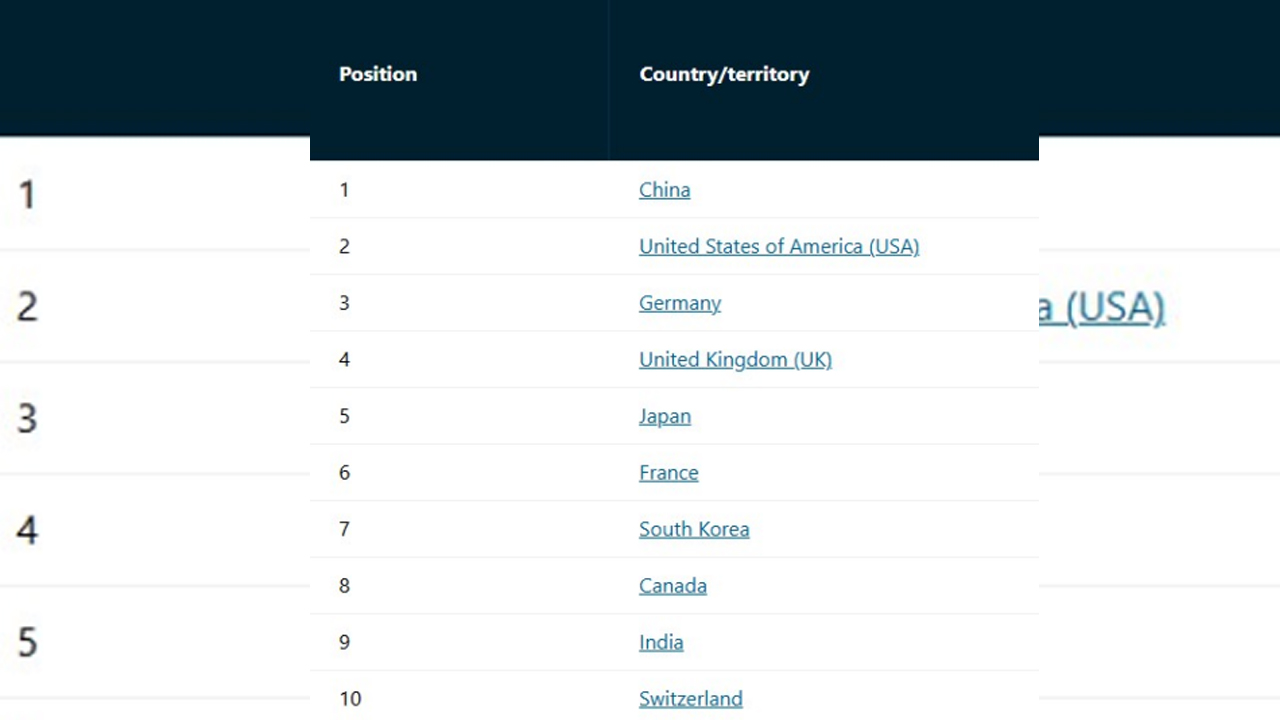Click the Country/territory column header
1280x720 pixels.
pos(724,74)
